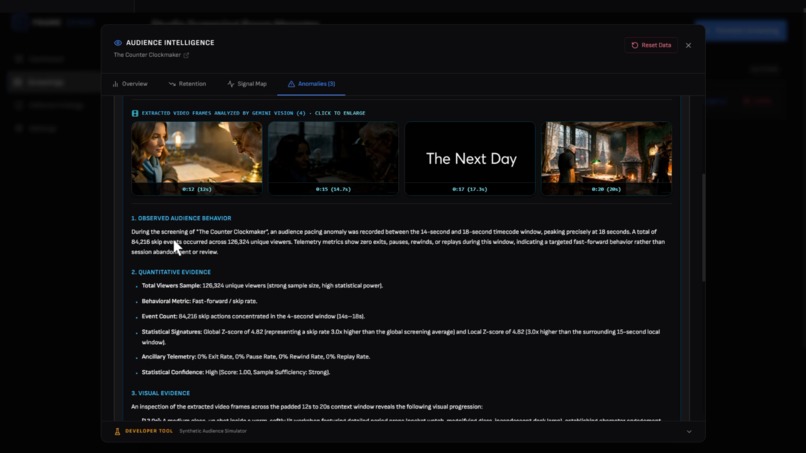Viewport: 806px width, 453px height.
Task: Click the Statistical Confidence line
Action: pos(236,372)
